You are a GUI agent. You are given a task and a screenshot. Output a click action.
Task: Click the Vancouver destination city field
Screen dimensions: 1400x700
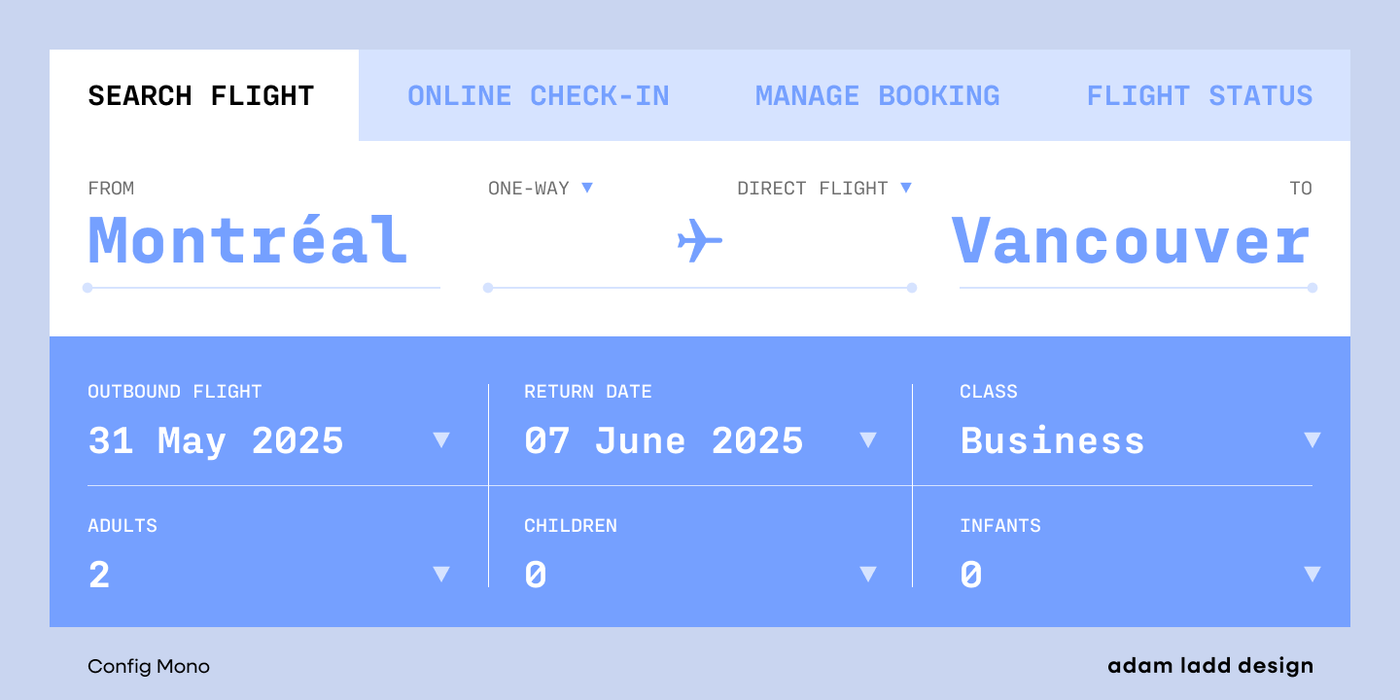tap(1131, 241)
